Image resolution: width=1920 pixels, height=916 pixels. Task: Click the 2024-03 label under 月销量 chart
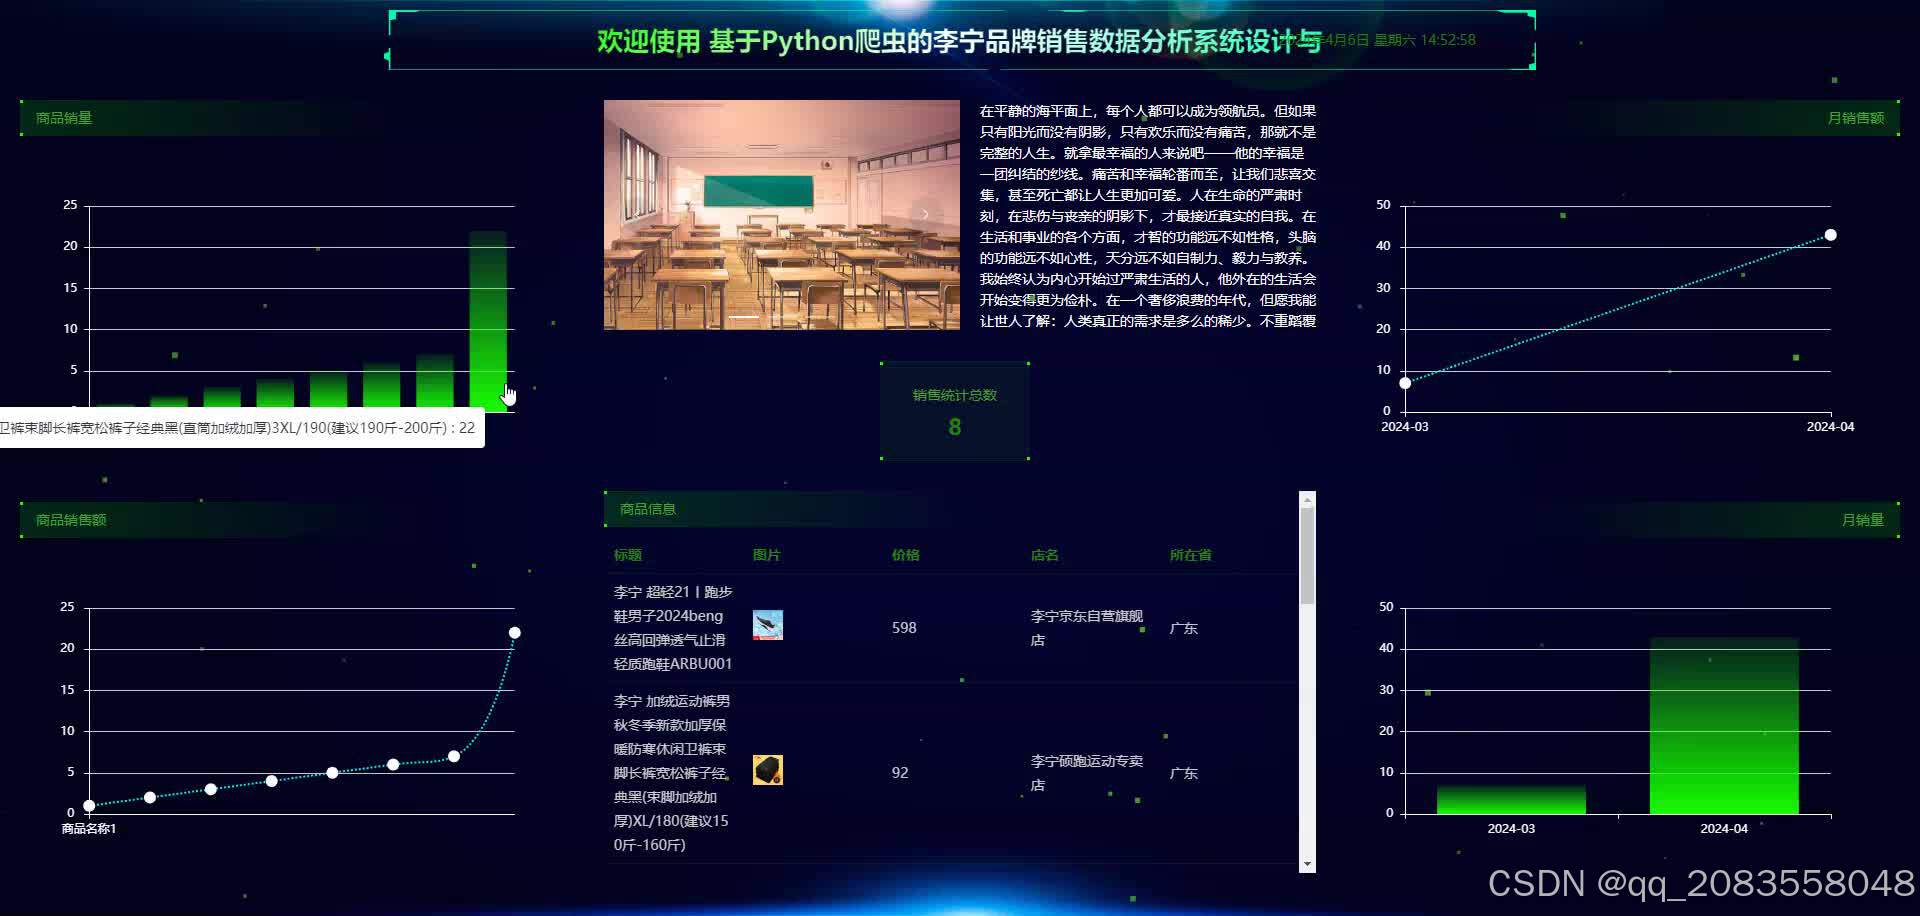point(1511,829)
